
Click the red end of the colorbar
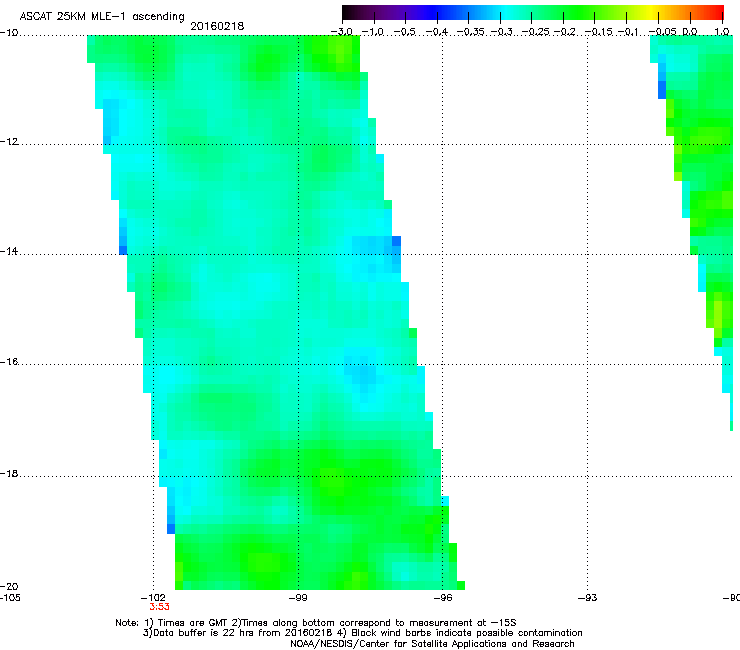click(715, 12)
